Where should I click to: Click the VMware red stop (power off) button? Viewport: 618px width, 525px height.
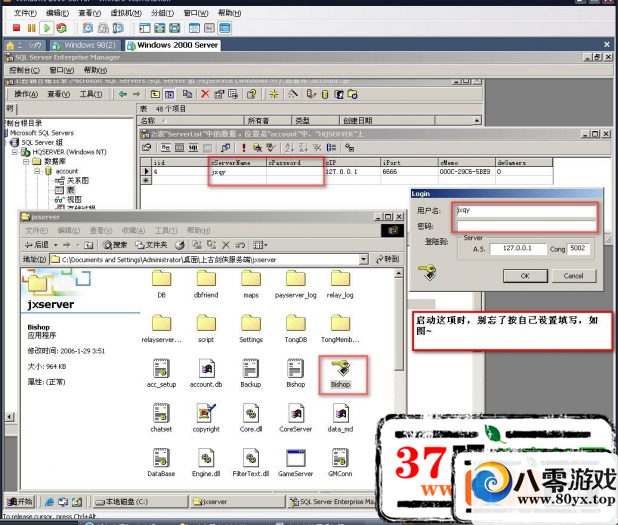(x=16, y=28)
